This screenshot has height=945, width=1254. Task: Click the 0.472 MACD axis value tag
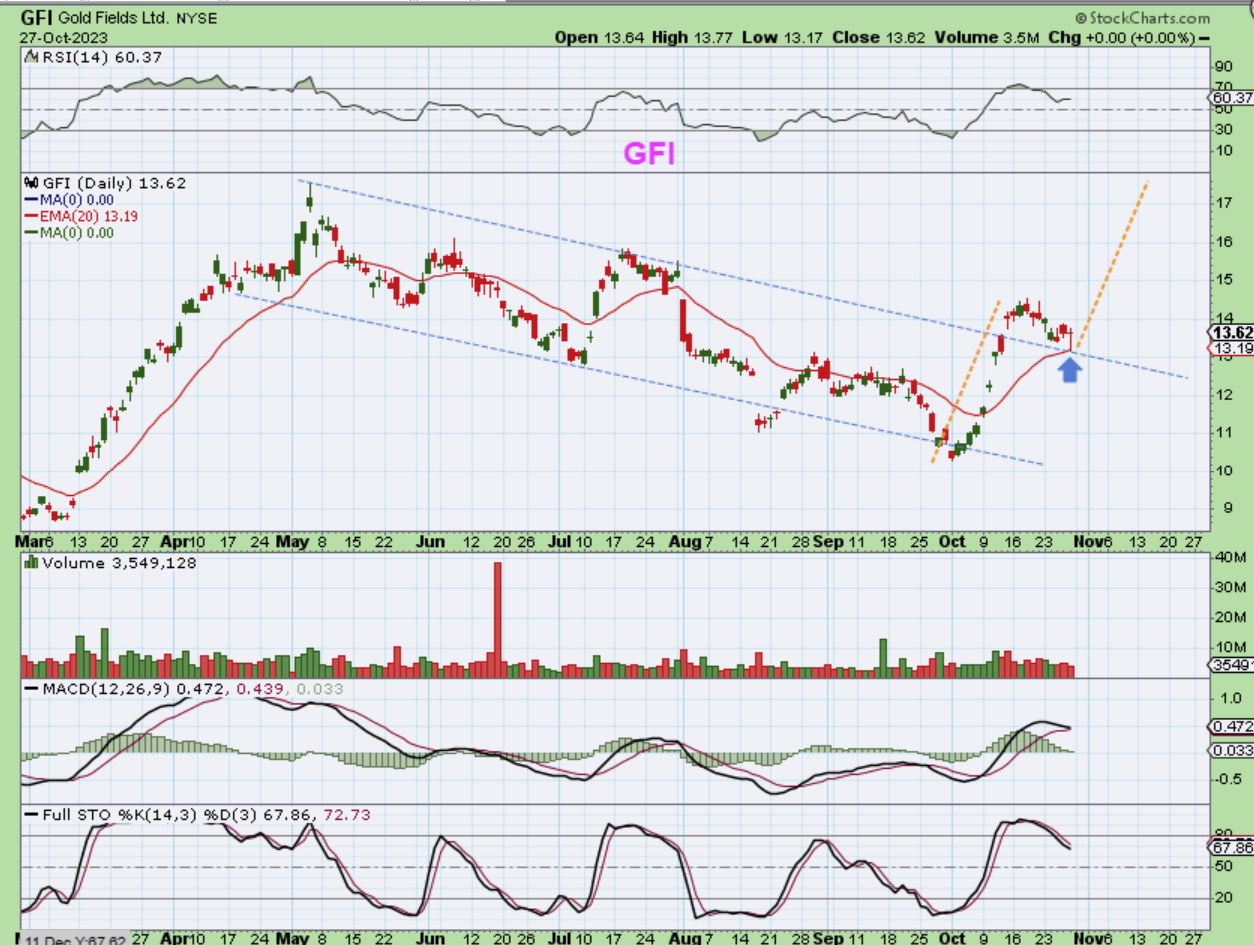pos(1231,727)
